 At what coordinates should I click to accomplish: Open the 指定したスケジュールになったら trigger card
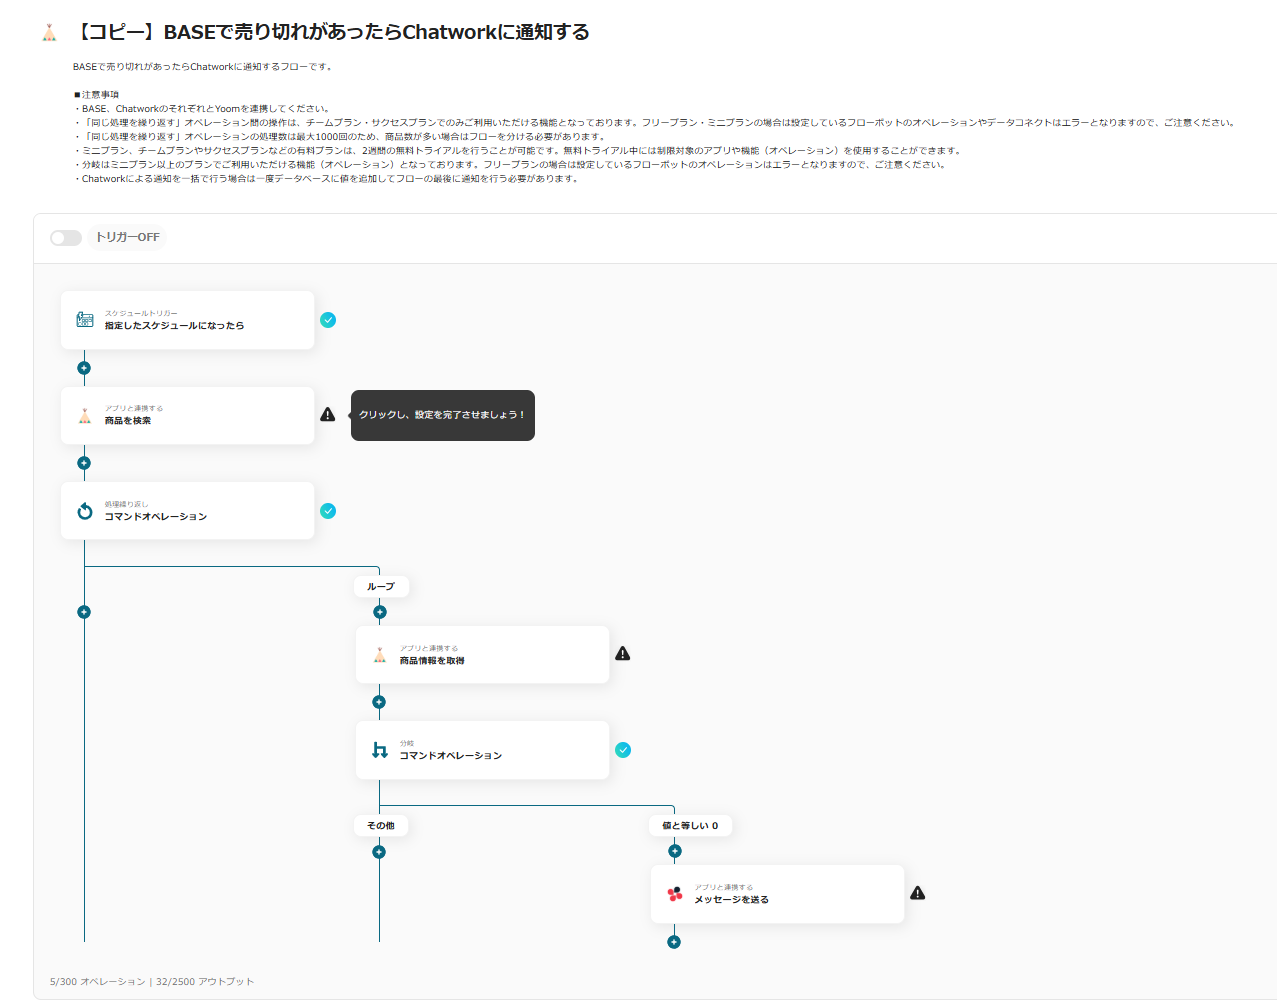click(x=187, y=320)
